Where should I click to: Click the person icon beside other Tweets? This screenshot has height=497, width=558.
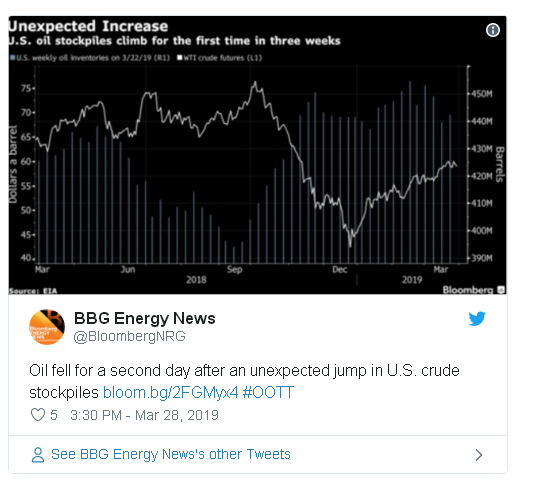point(38,455)
